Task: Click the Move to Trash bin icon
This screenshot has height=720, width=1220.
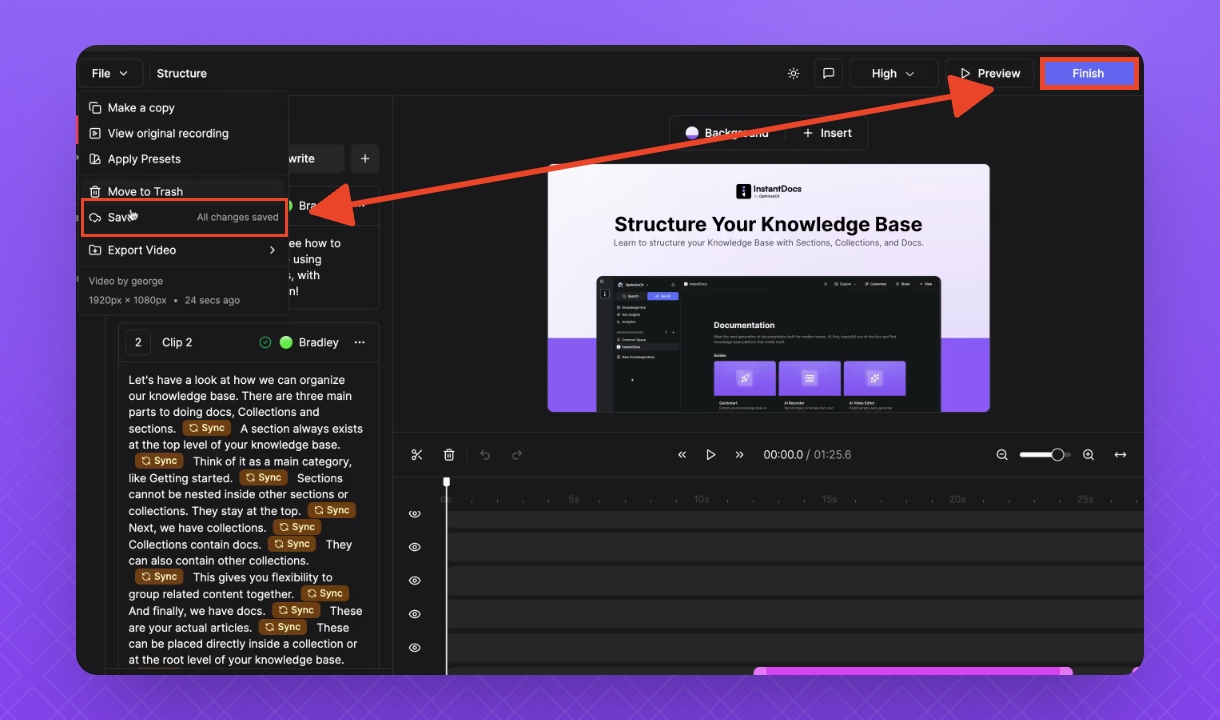Action: click(x=95, y=191)
